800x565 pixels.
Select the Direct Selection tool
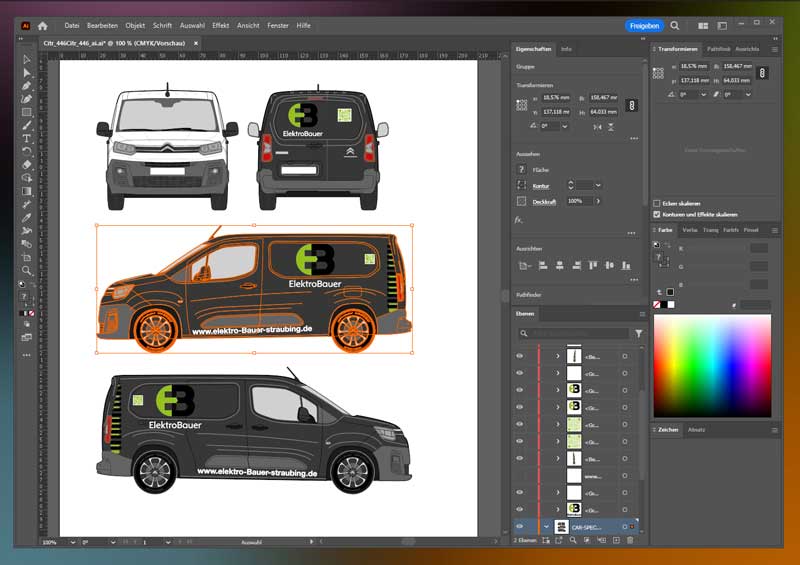(x=27, y=73)
